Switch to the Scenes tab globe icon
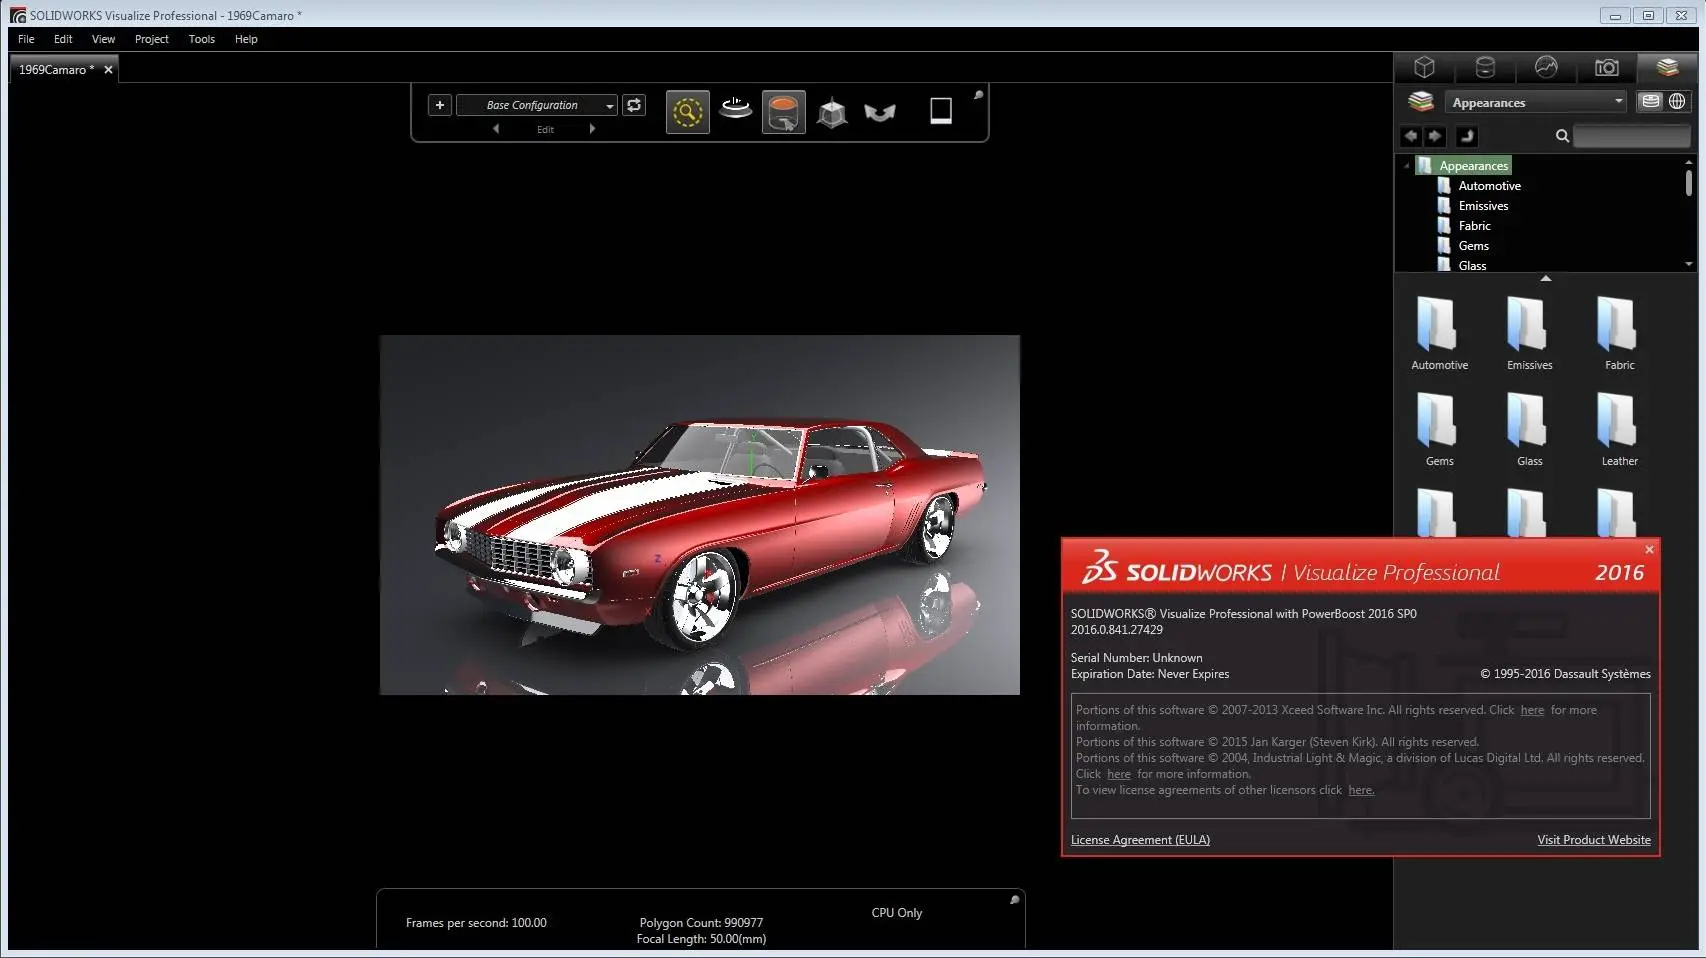This screenshot has height=958, width=1706. [x=1546, y=67]
